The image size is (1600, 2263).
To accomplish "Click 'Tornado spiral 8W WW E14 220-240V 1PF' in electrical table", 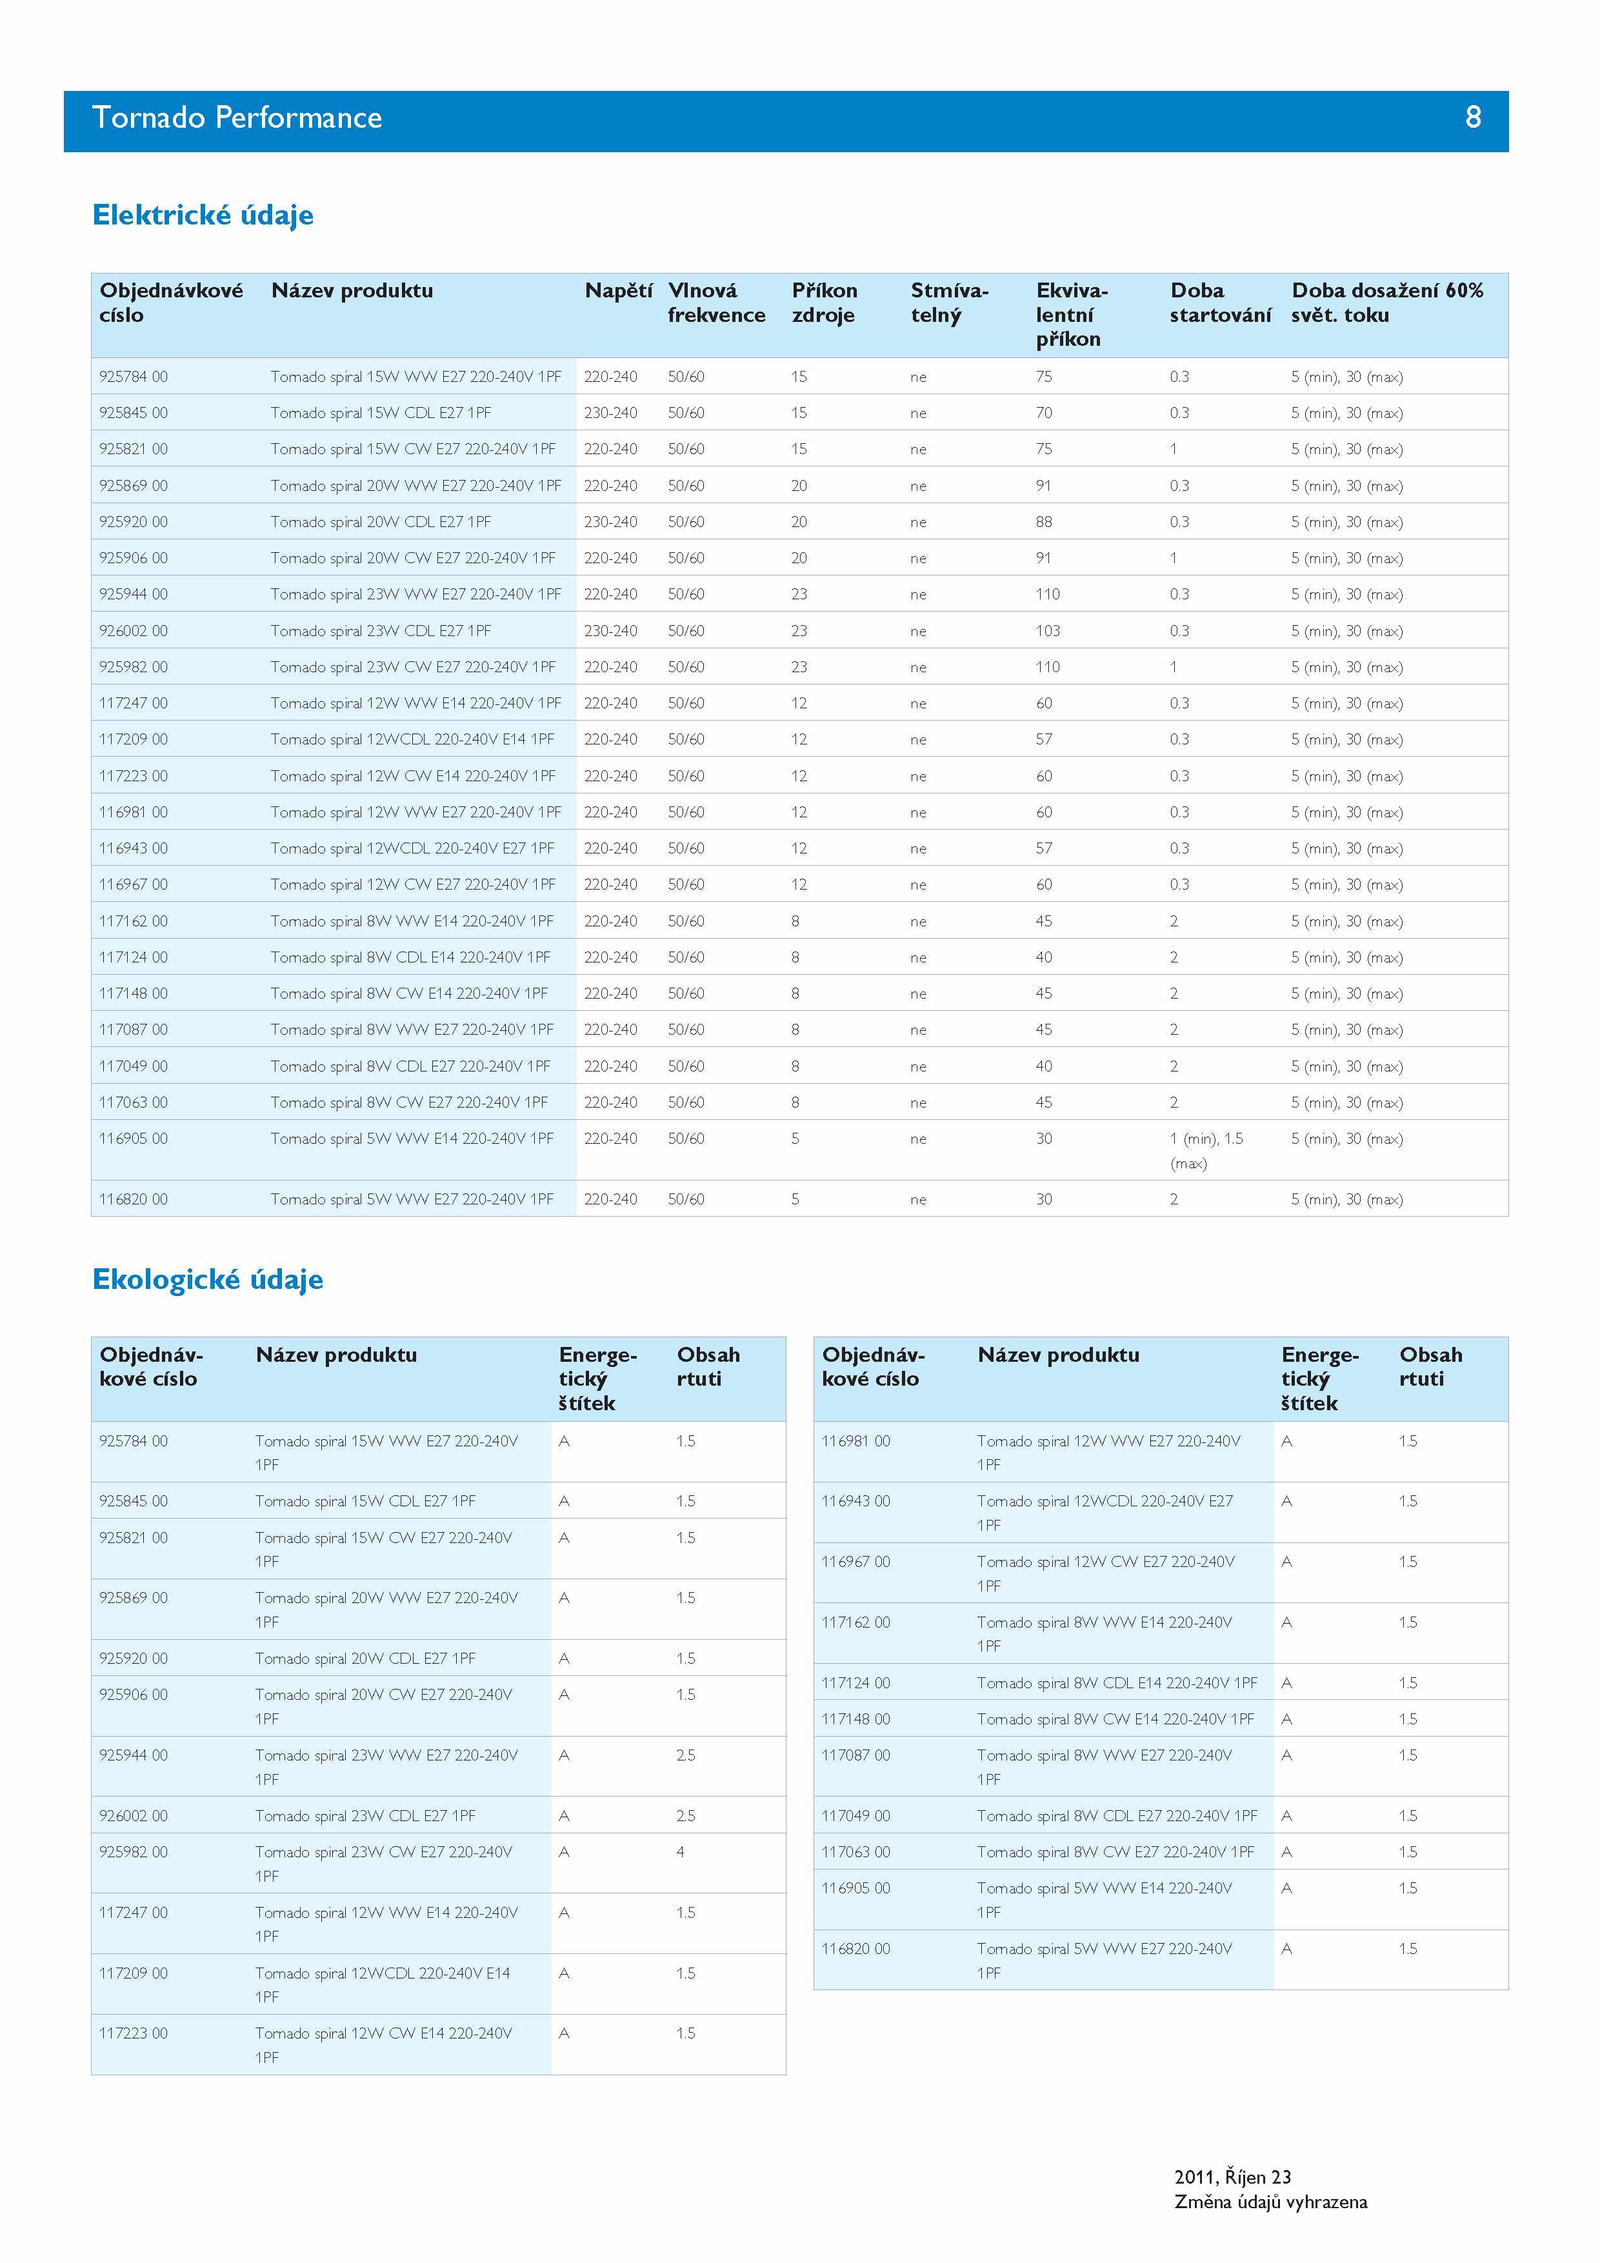I will pos(412,921).
